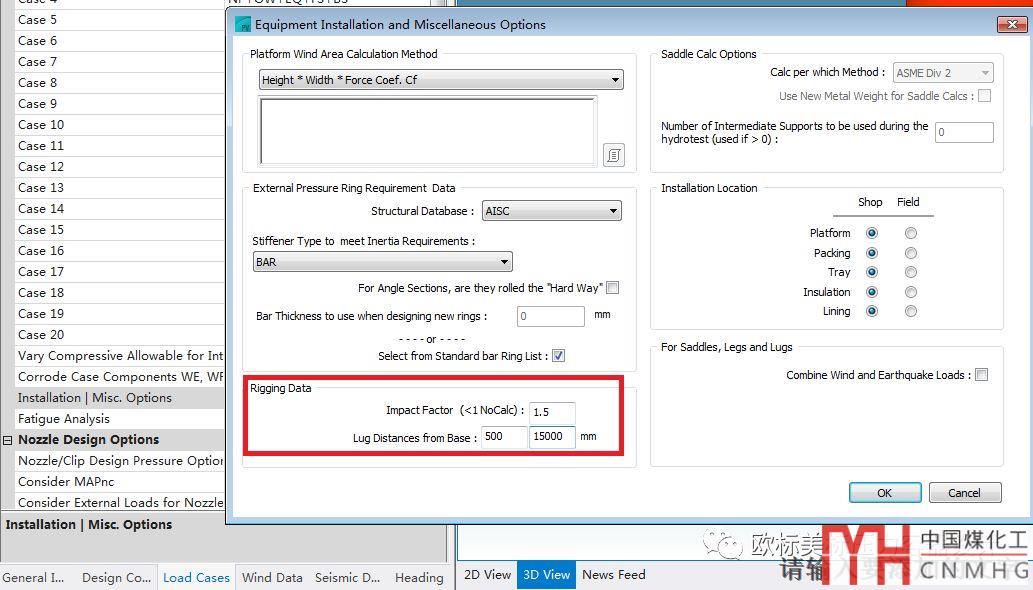Select Case 20 in the list

119,335
